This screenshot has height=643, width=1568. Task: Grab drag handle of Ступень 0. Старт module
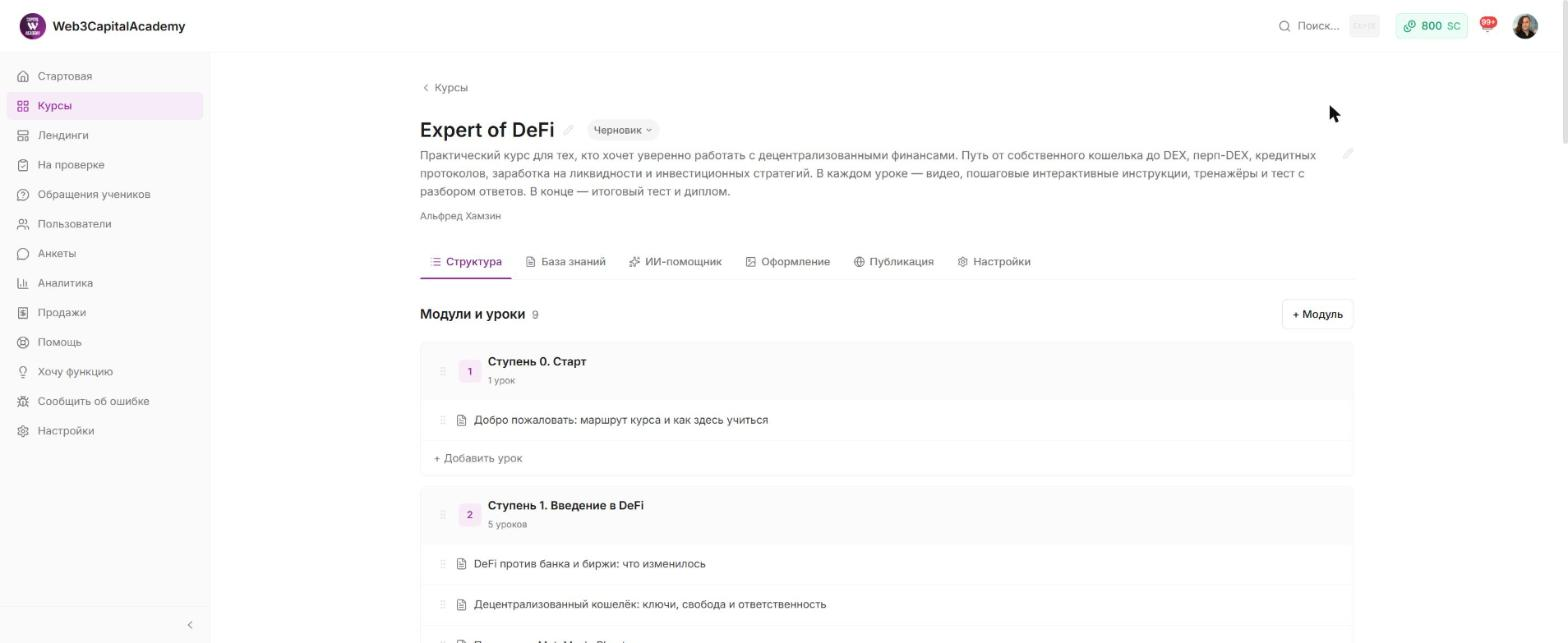(443, 371)
